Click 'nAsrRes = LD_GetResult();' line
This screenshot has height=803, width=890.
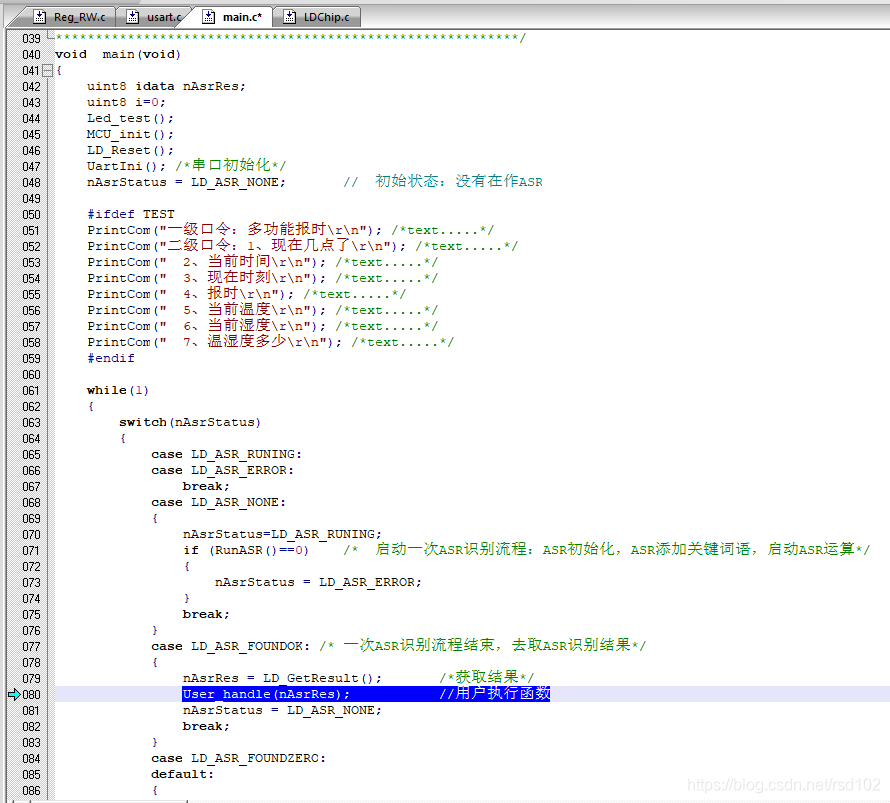[x=282, y=678]
